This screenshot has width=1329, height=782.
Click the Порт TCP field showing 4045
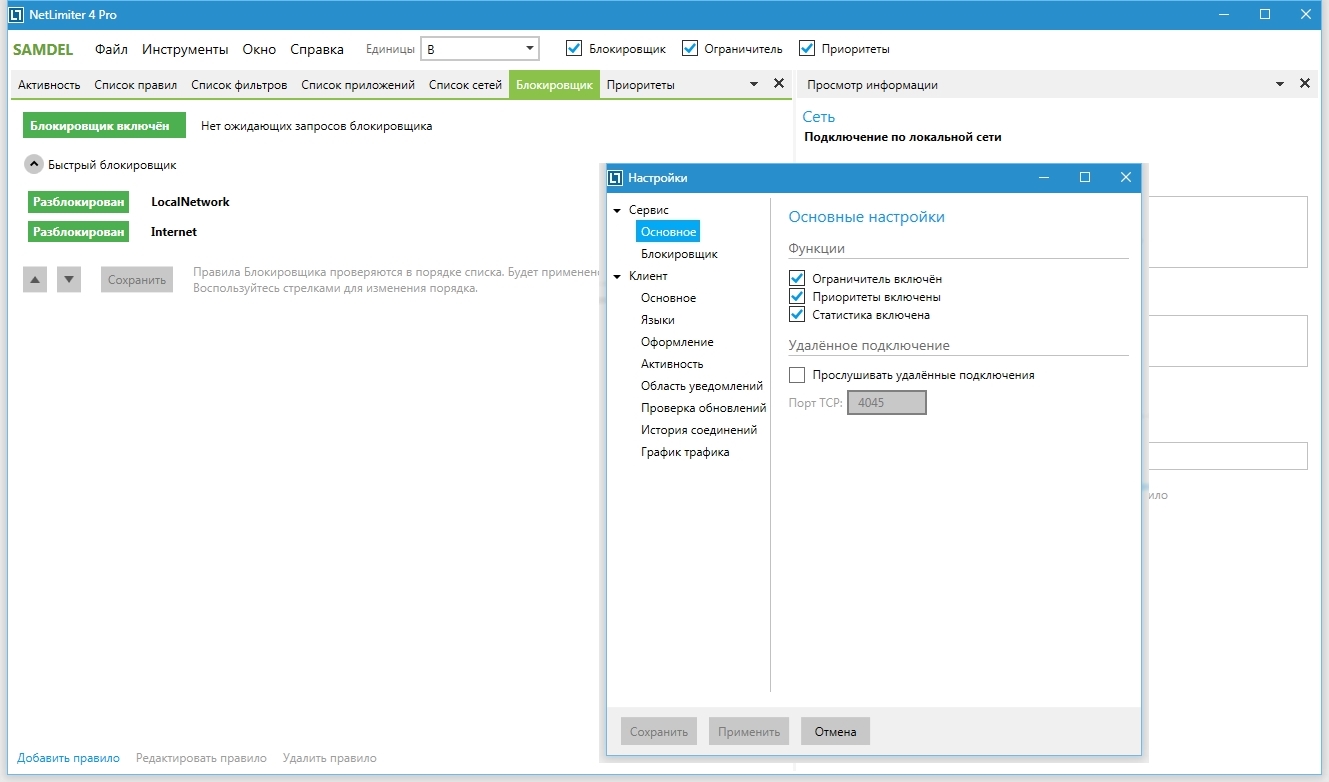coord(887,402)
